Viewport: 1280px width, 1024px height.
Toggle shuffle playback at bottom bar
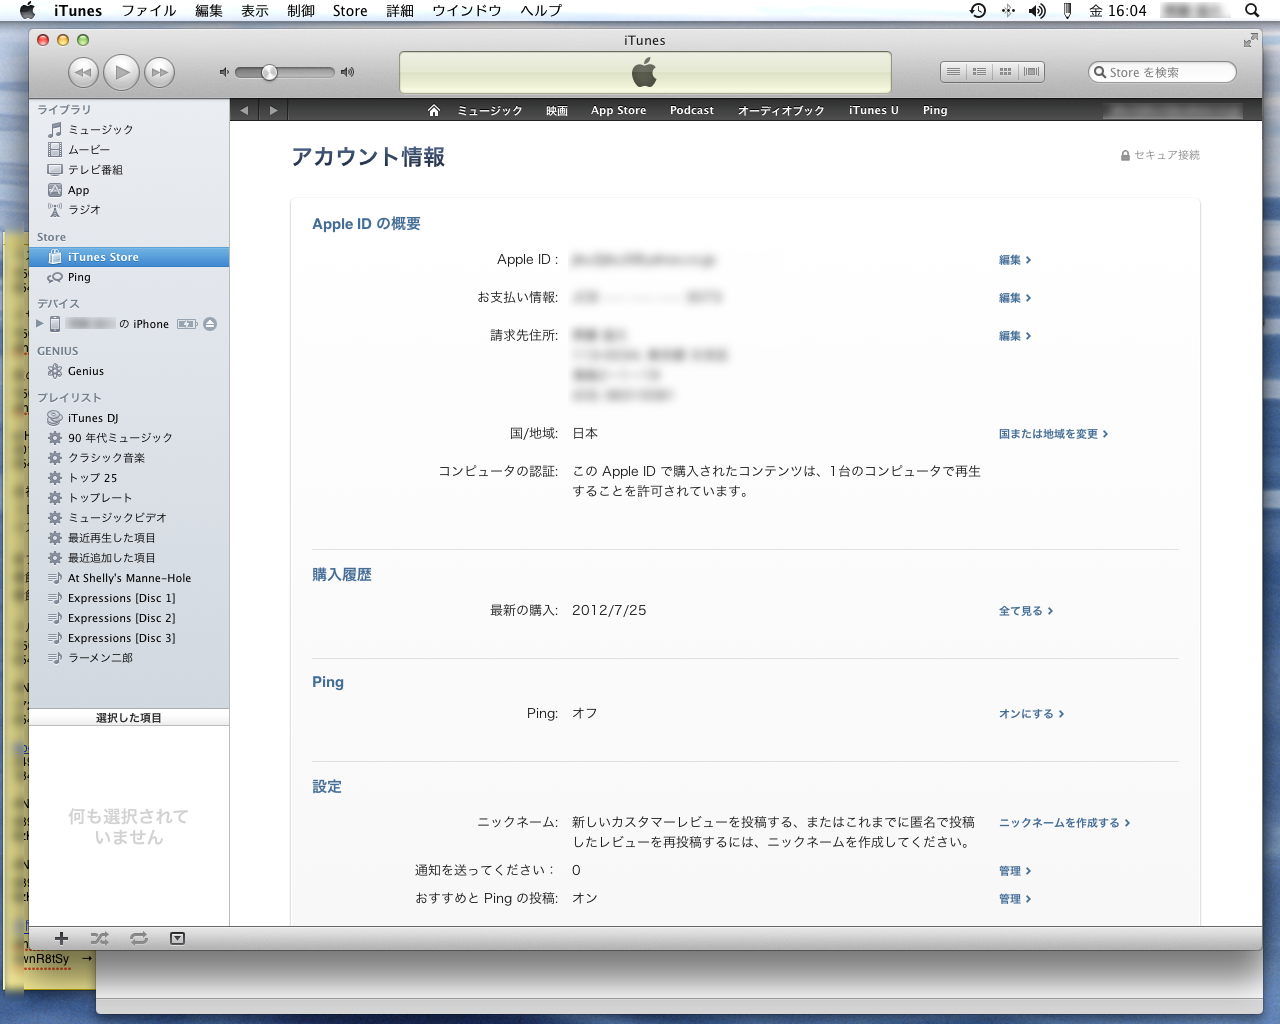click(99, 938)
